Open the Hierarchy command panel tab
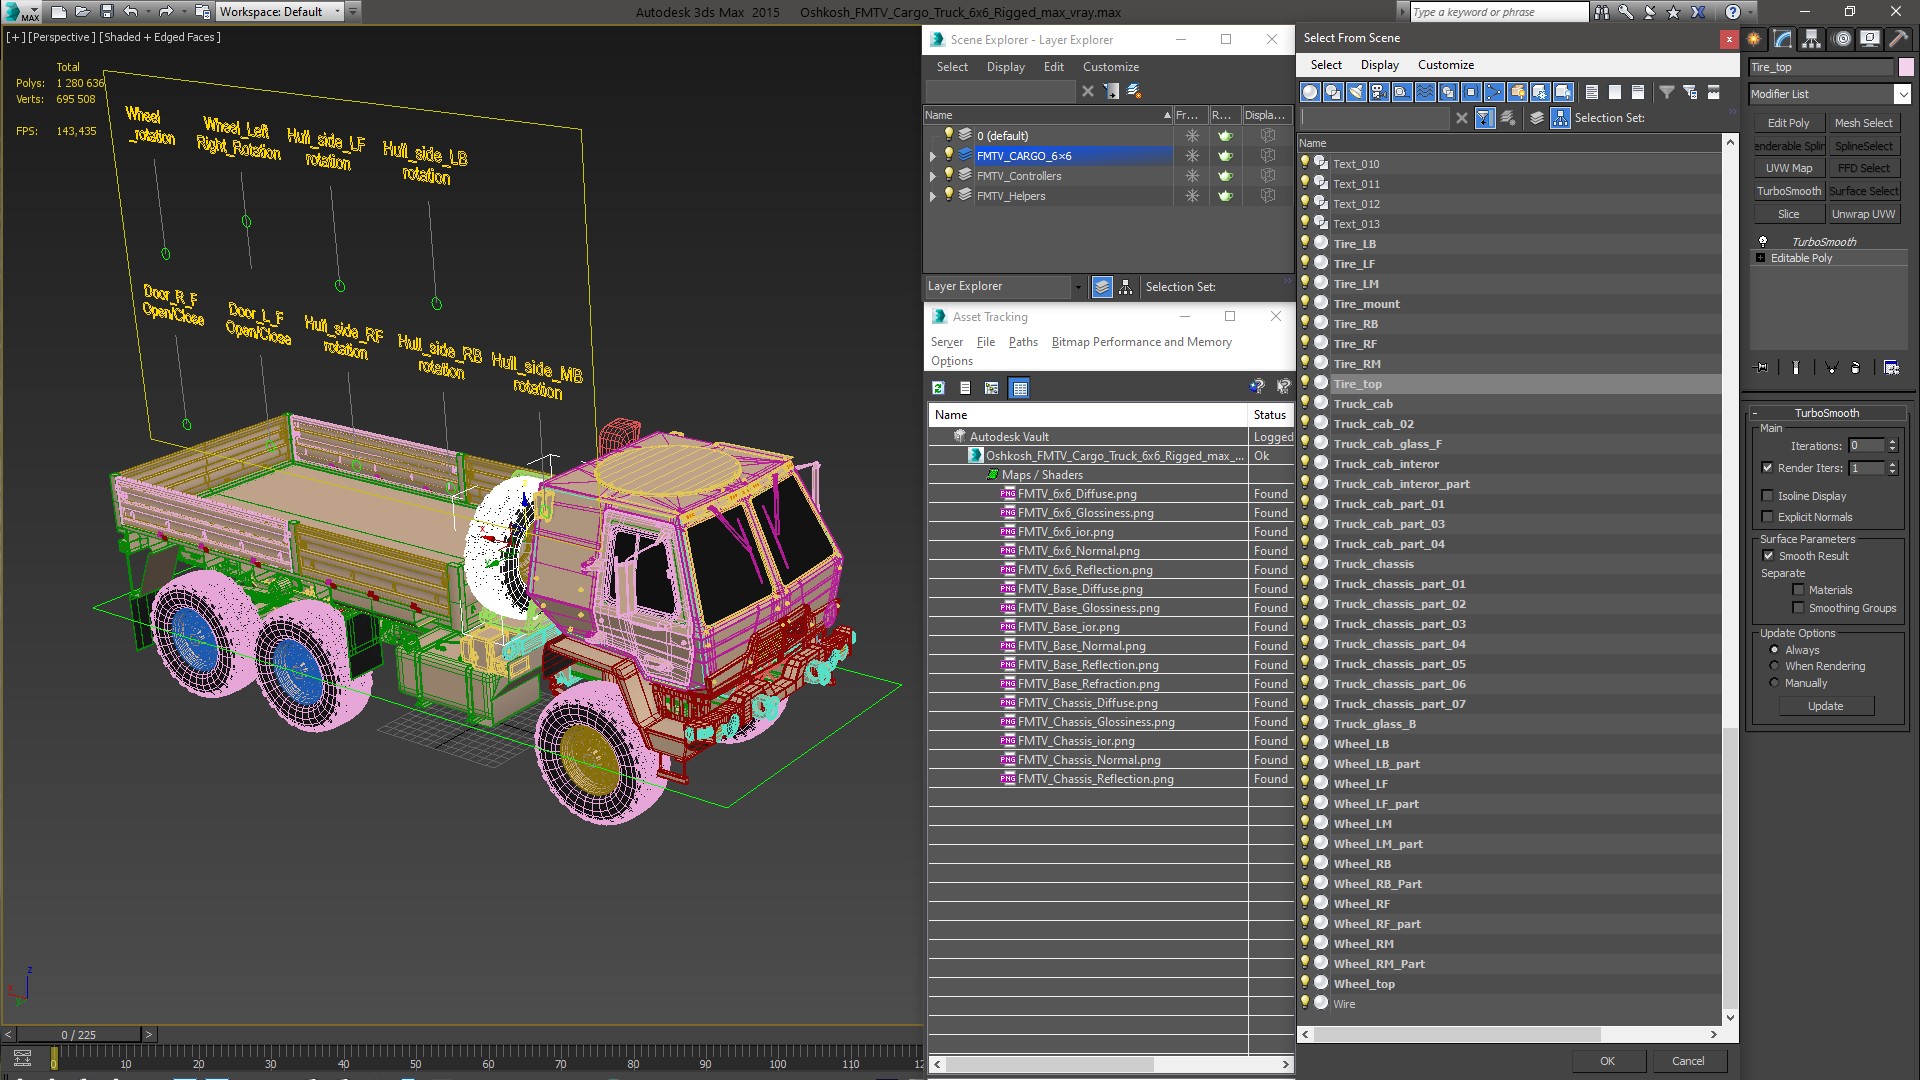 pos(1811,39)
